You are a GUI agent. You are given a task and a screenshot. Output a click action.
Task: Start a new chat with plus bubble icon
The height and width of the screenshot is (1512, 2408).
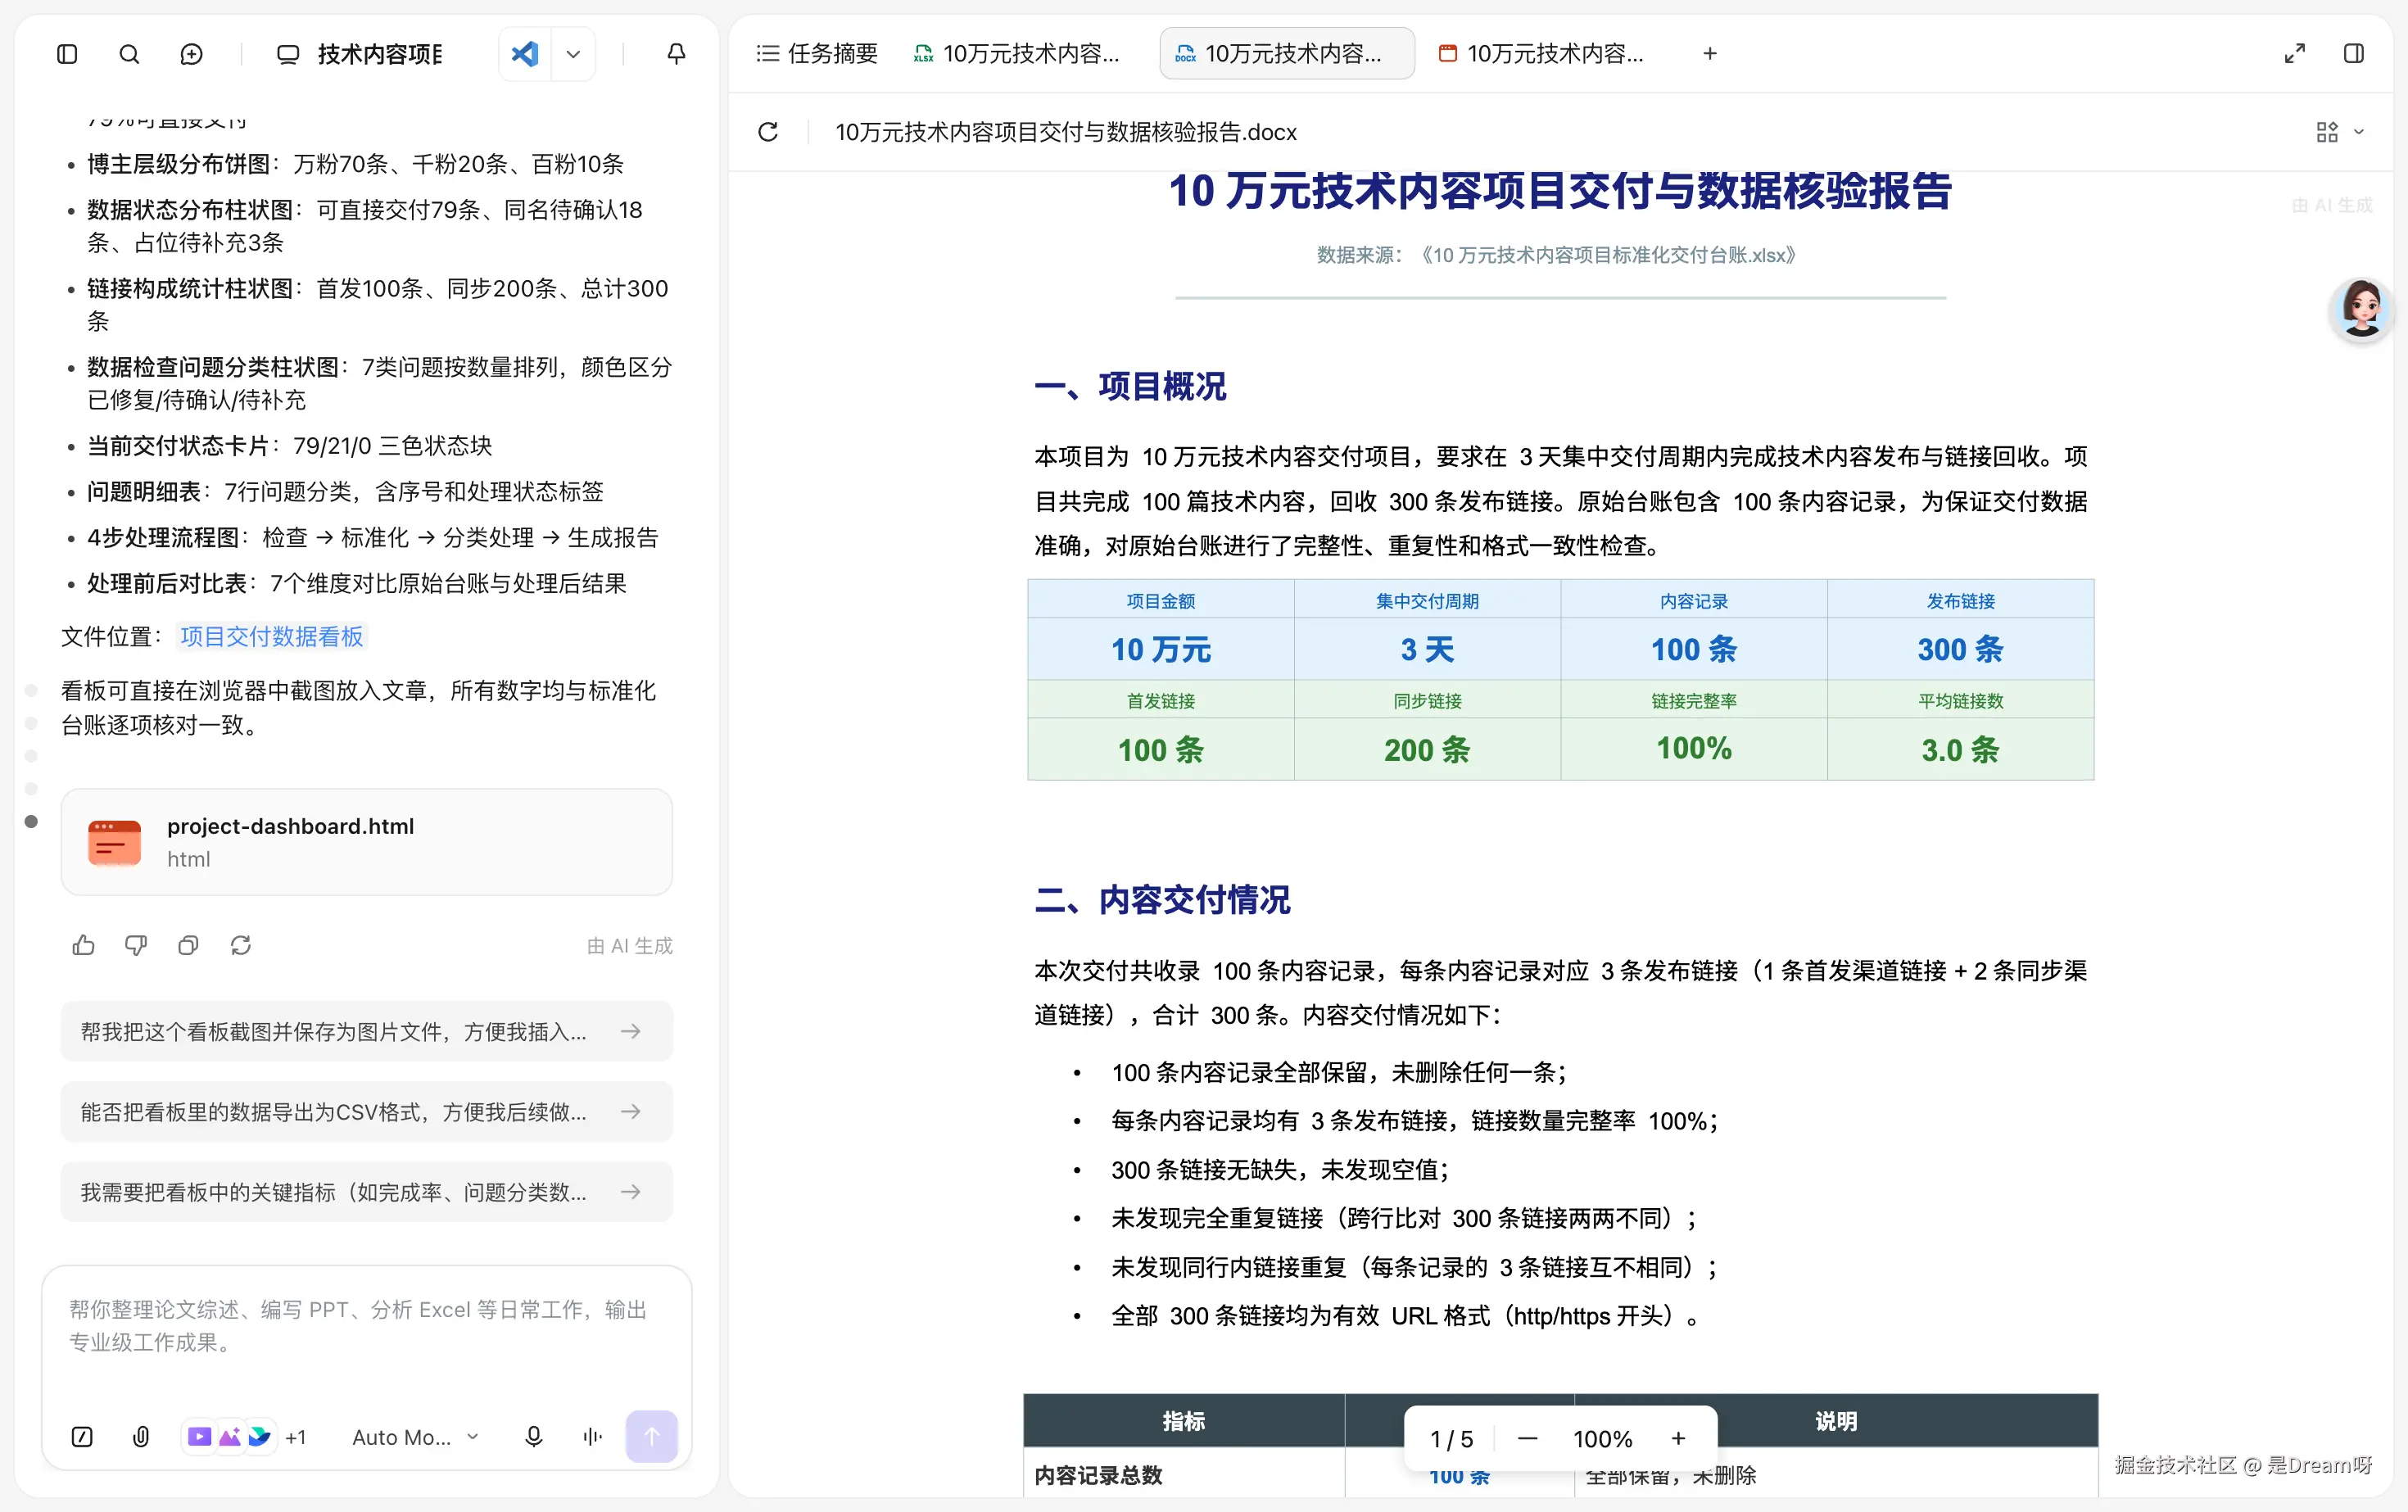tap(191, 54)
